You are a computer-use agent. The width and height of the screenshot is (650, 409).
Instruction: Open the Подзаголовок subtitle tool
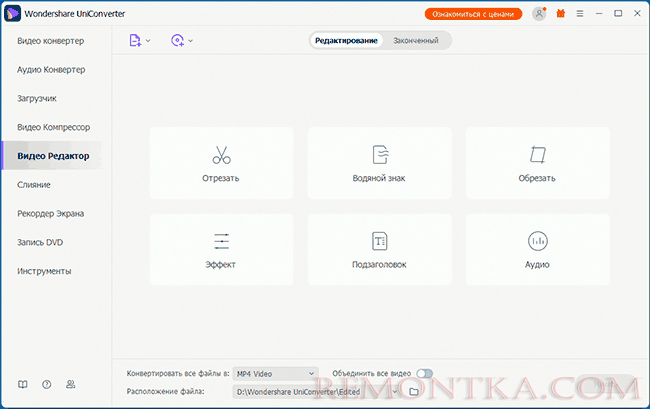coord(379,249)
